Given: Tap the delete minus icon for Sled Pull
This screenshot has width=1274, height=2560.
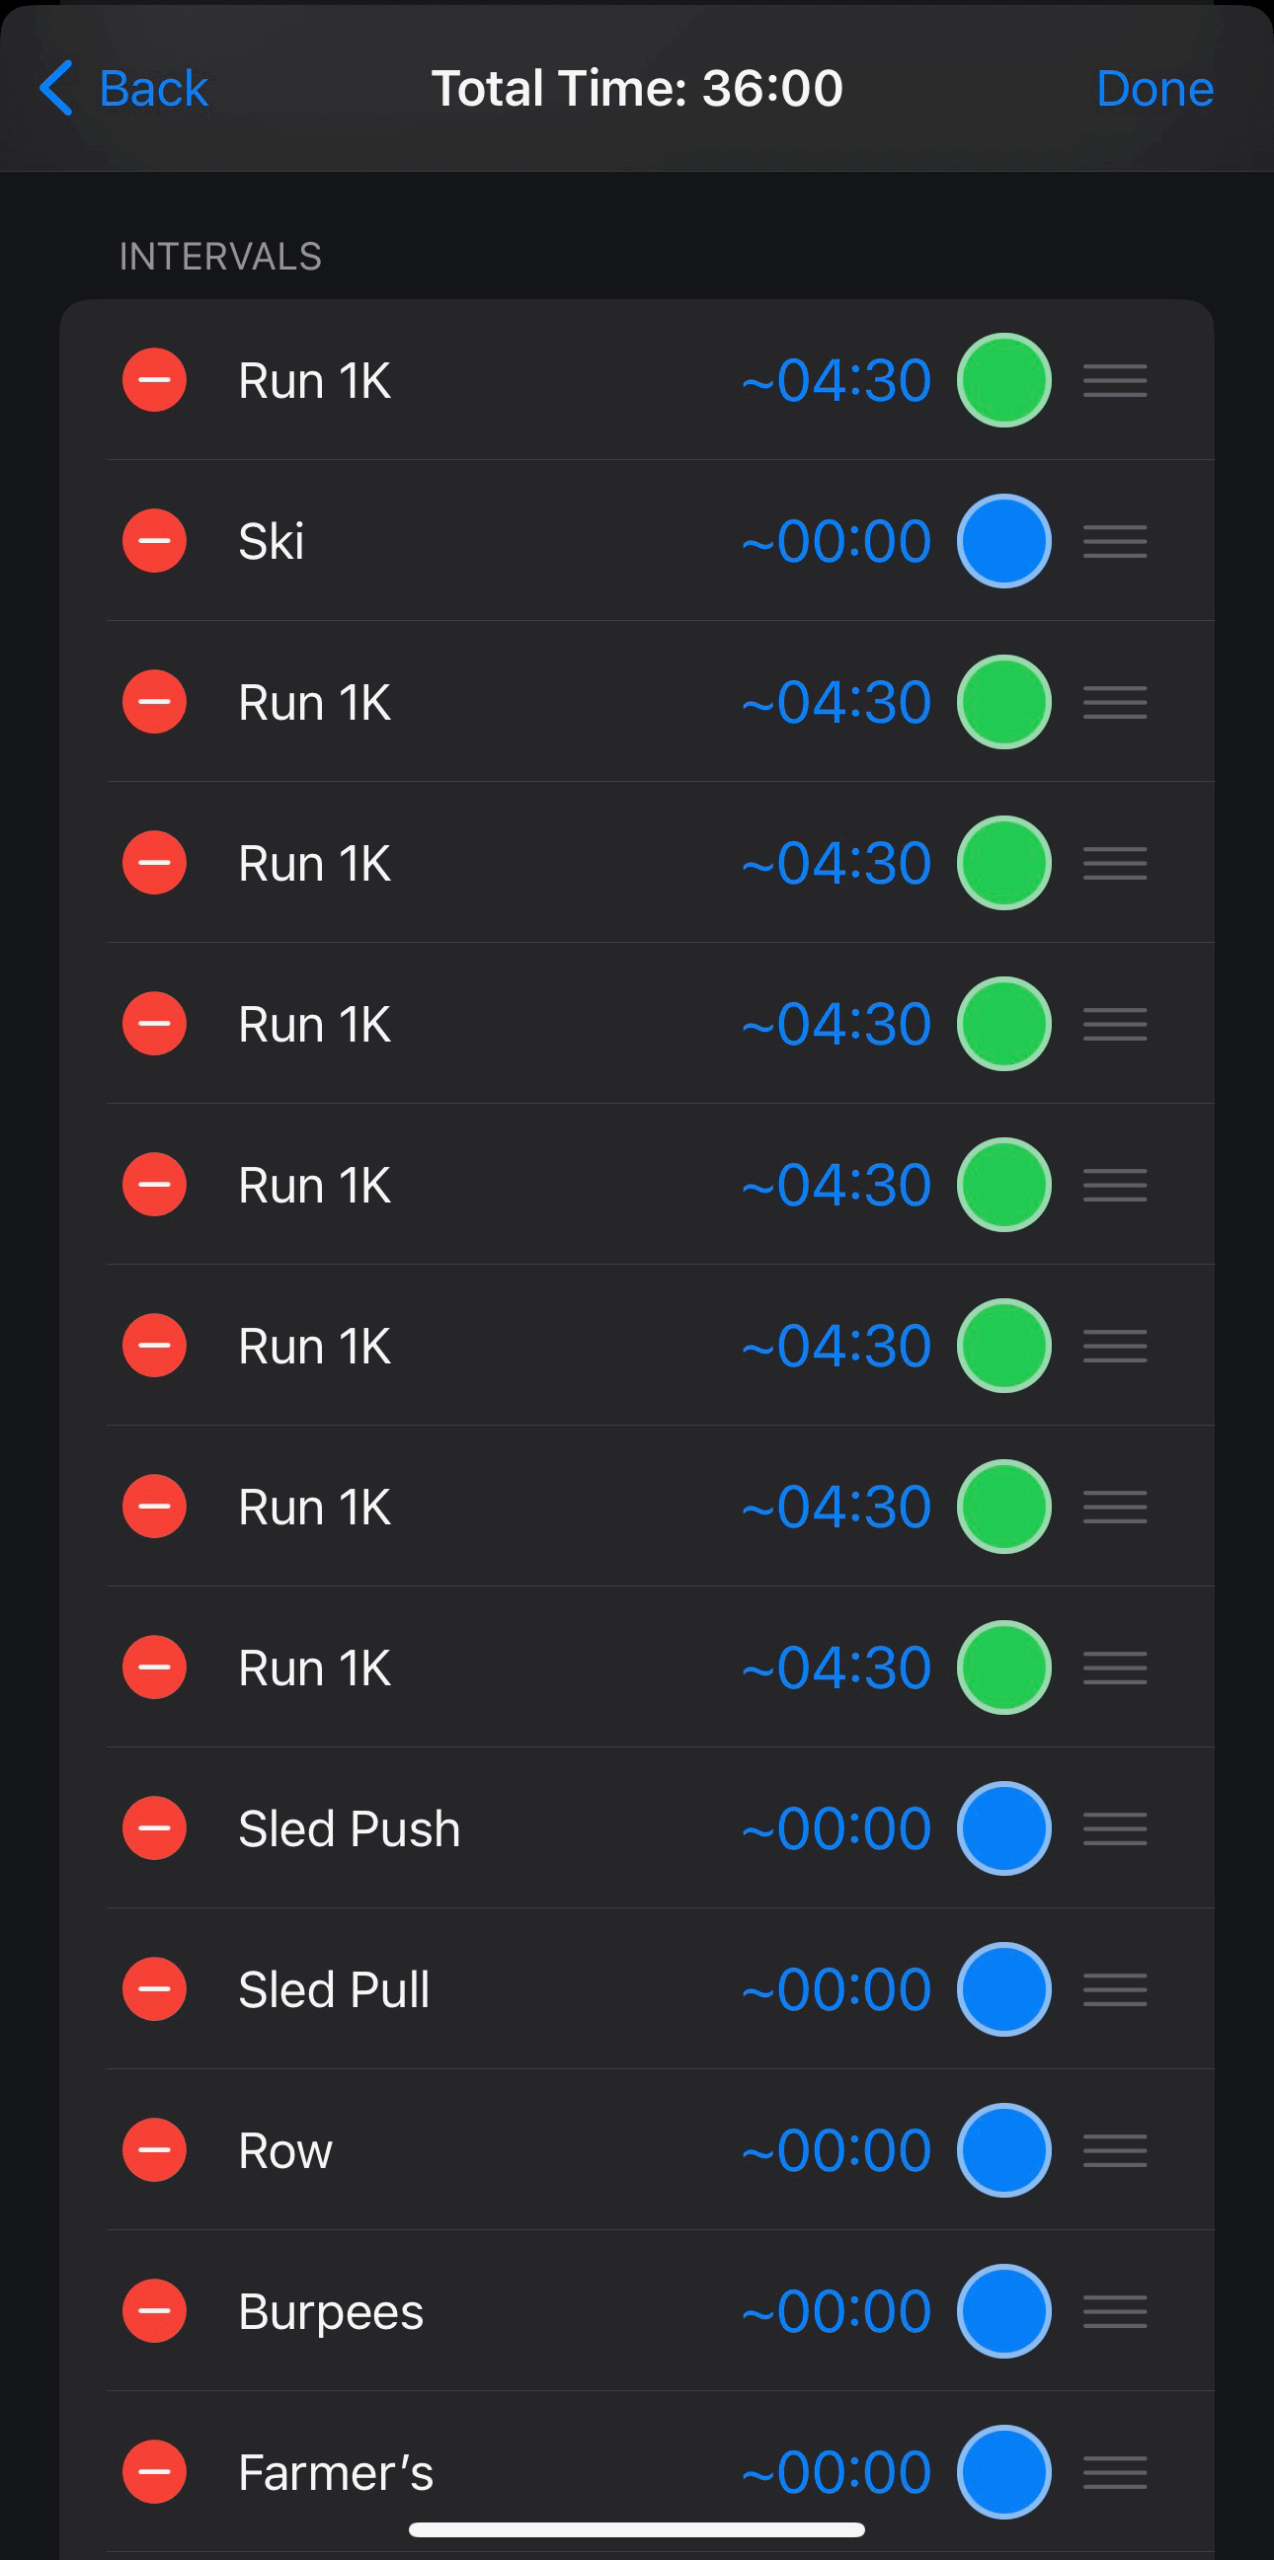Looking at the screenshot, I should [x=154, y=1989].
